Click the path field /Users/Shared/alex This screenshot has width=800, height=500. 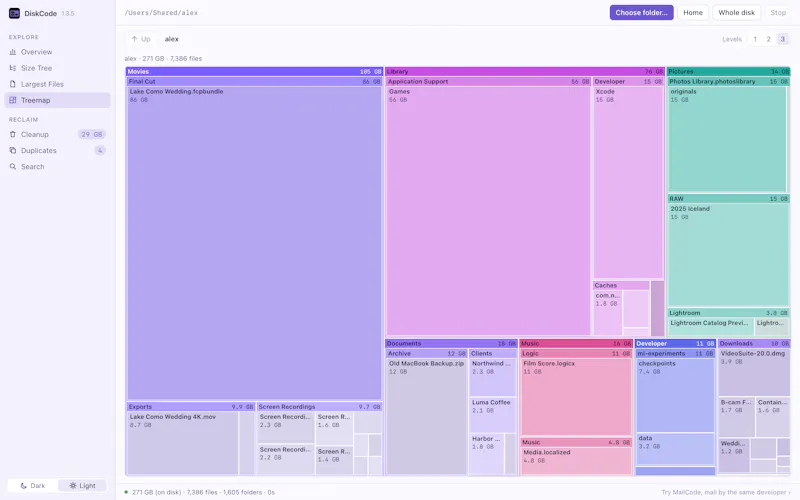161,13
